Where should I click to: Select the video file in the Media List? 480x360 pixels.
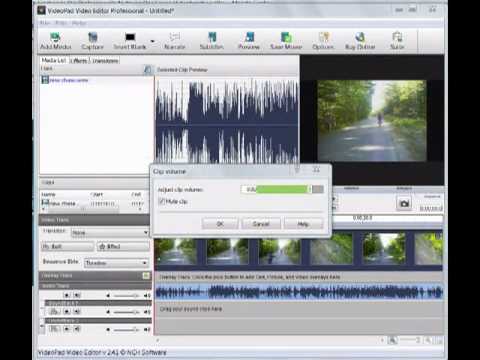click(65, 80)
